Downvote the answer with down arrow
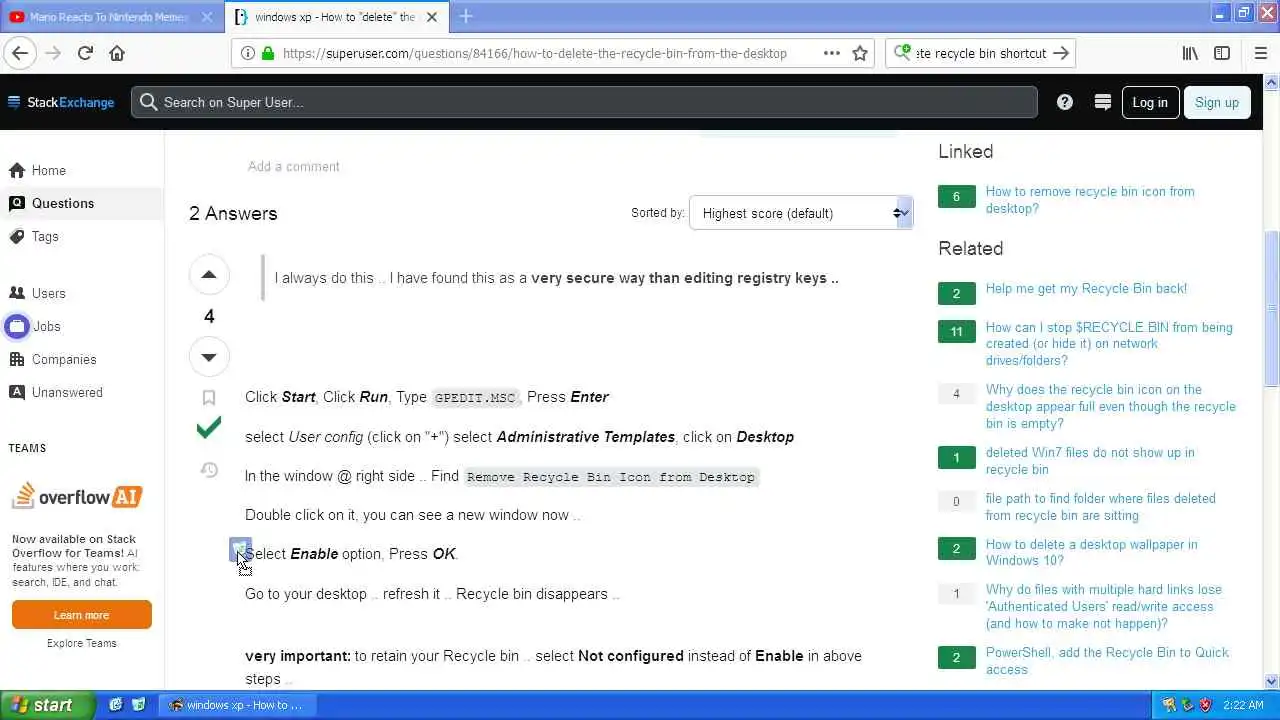 coord(209,357)
